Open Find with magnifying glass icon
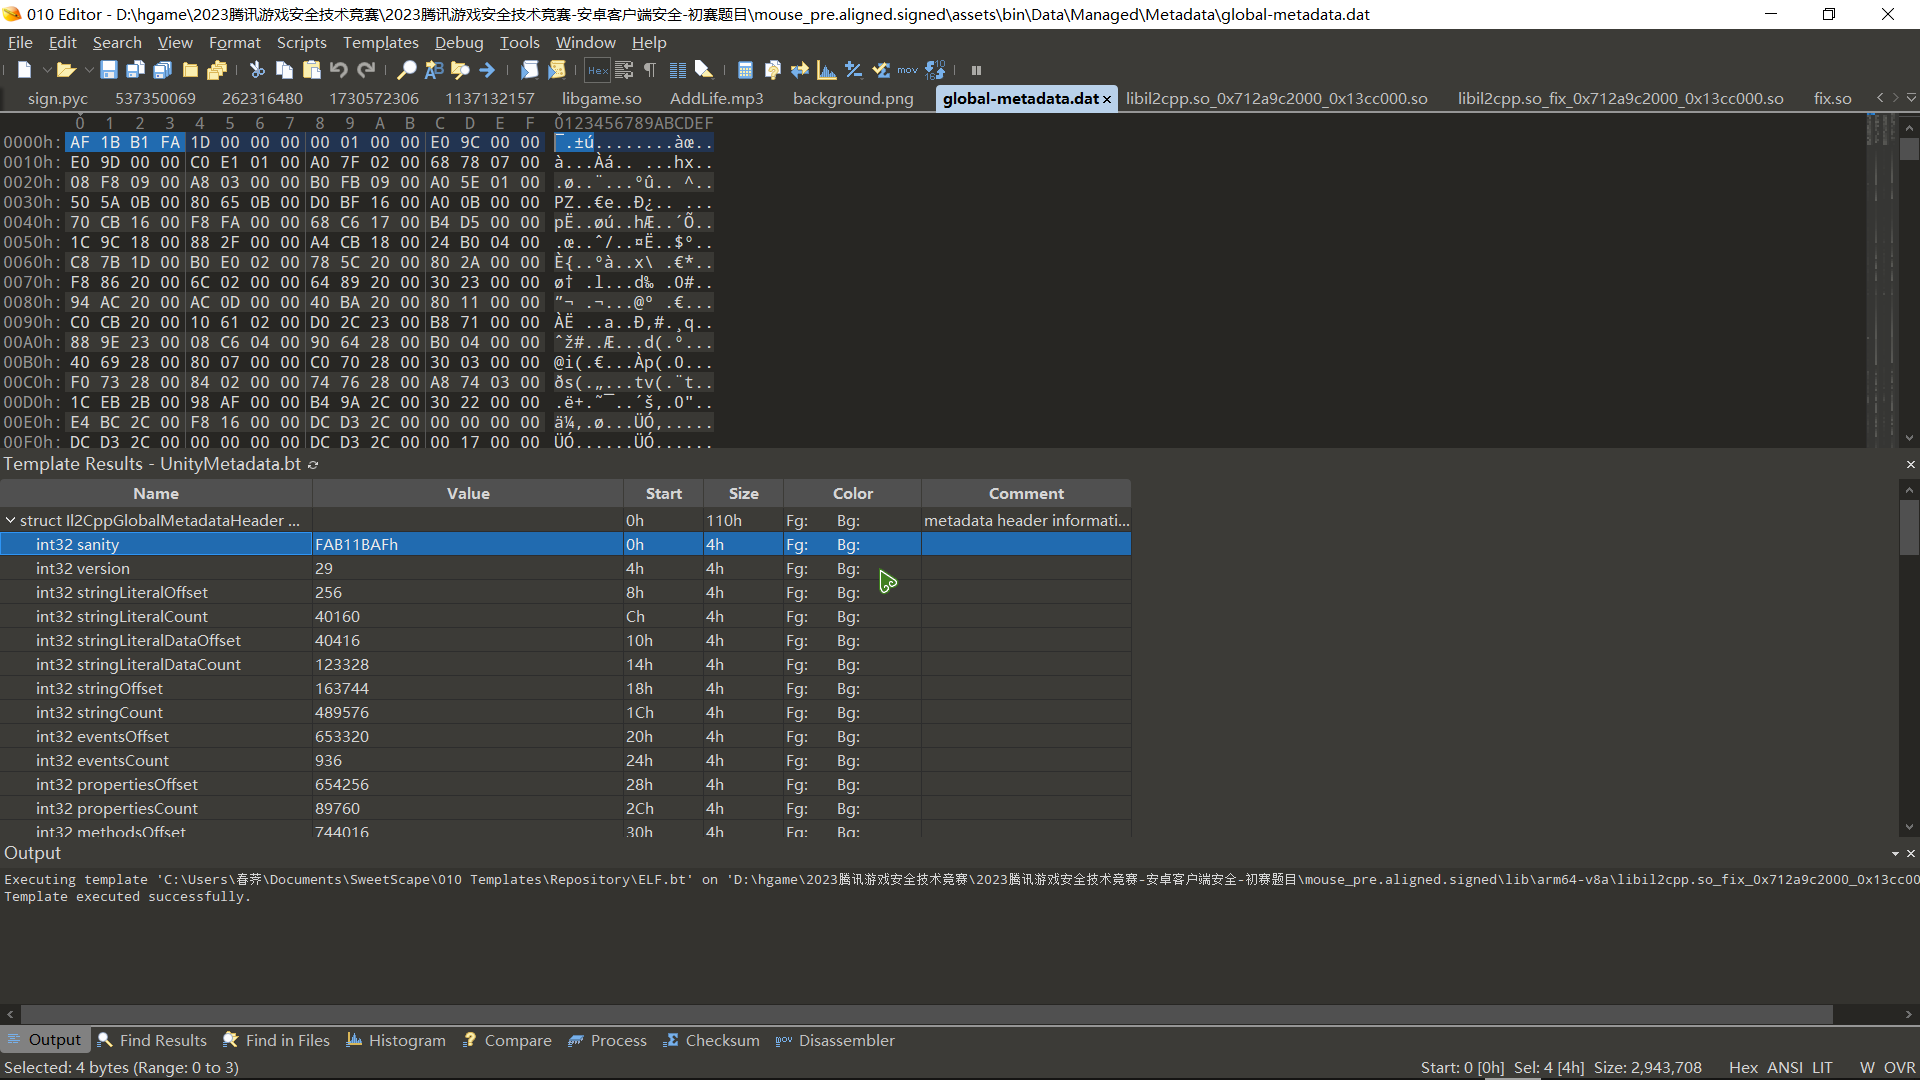Viewport: 1920px width, 1080px height. coord(406,70)
